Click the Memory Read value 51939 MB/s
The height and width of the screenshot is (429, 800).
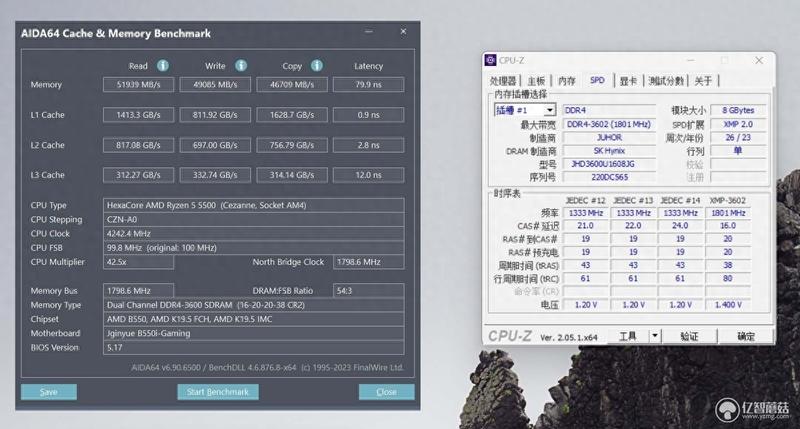[x=138, y=85]
